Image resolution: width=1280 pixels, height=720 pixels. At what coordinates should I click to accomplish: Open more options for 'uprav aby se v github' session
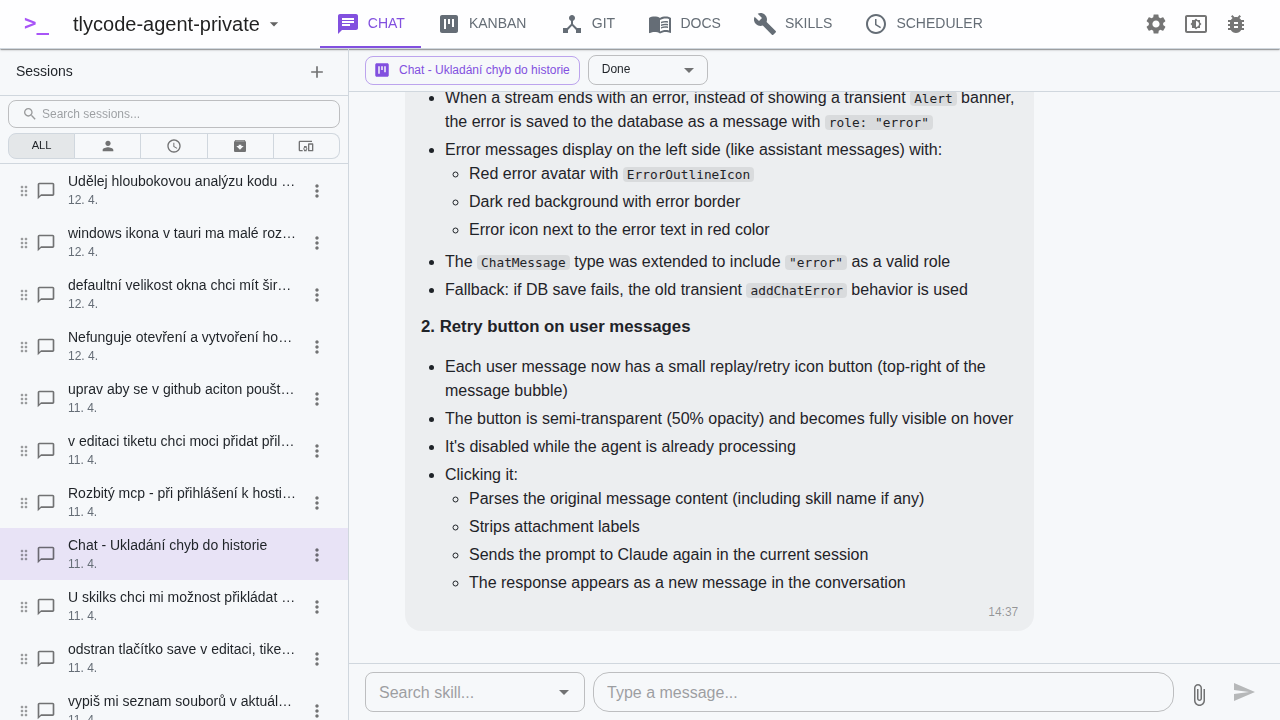pyautogui.click(x=317, y=399)
